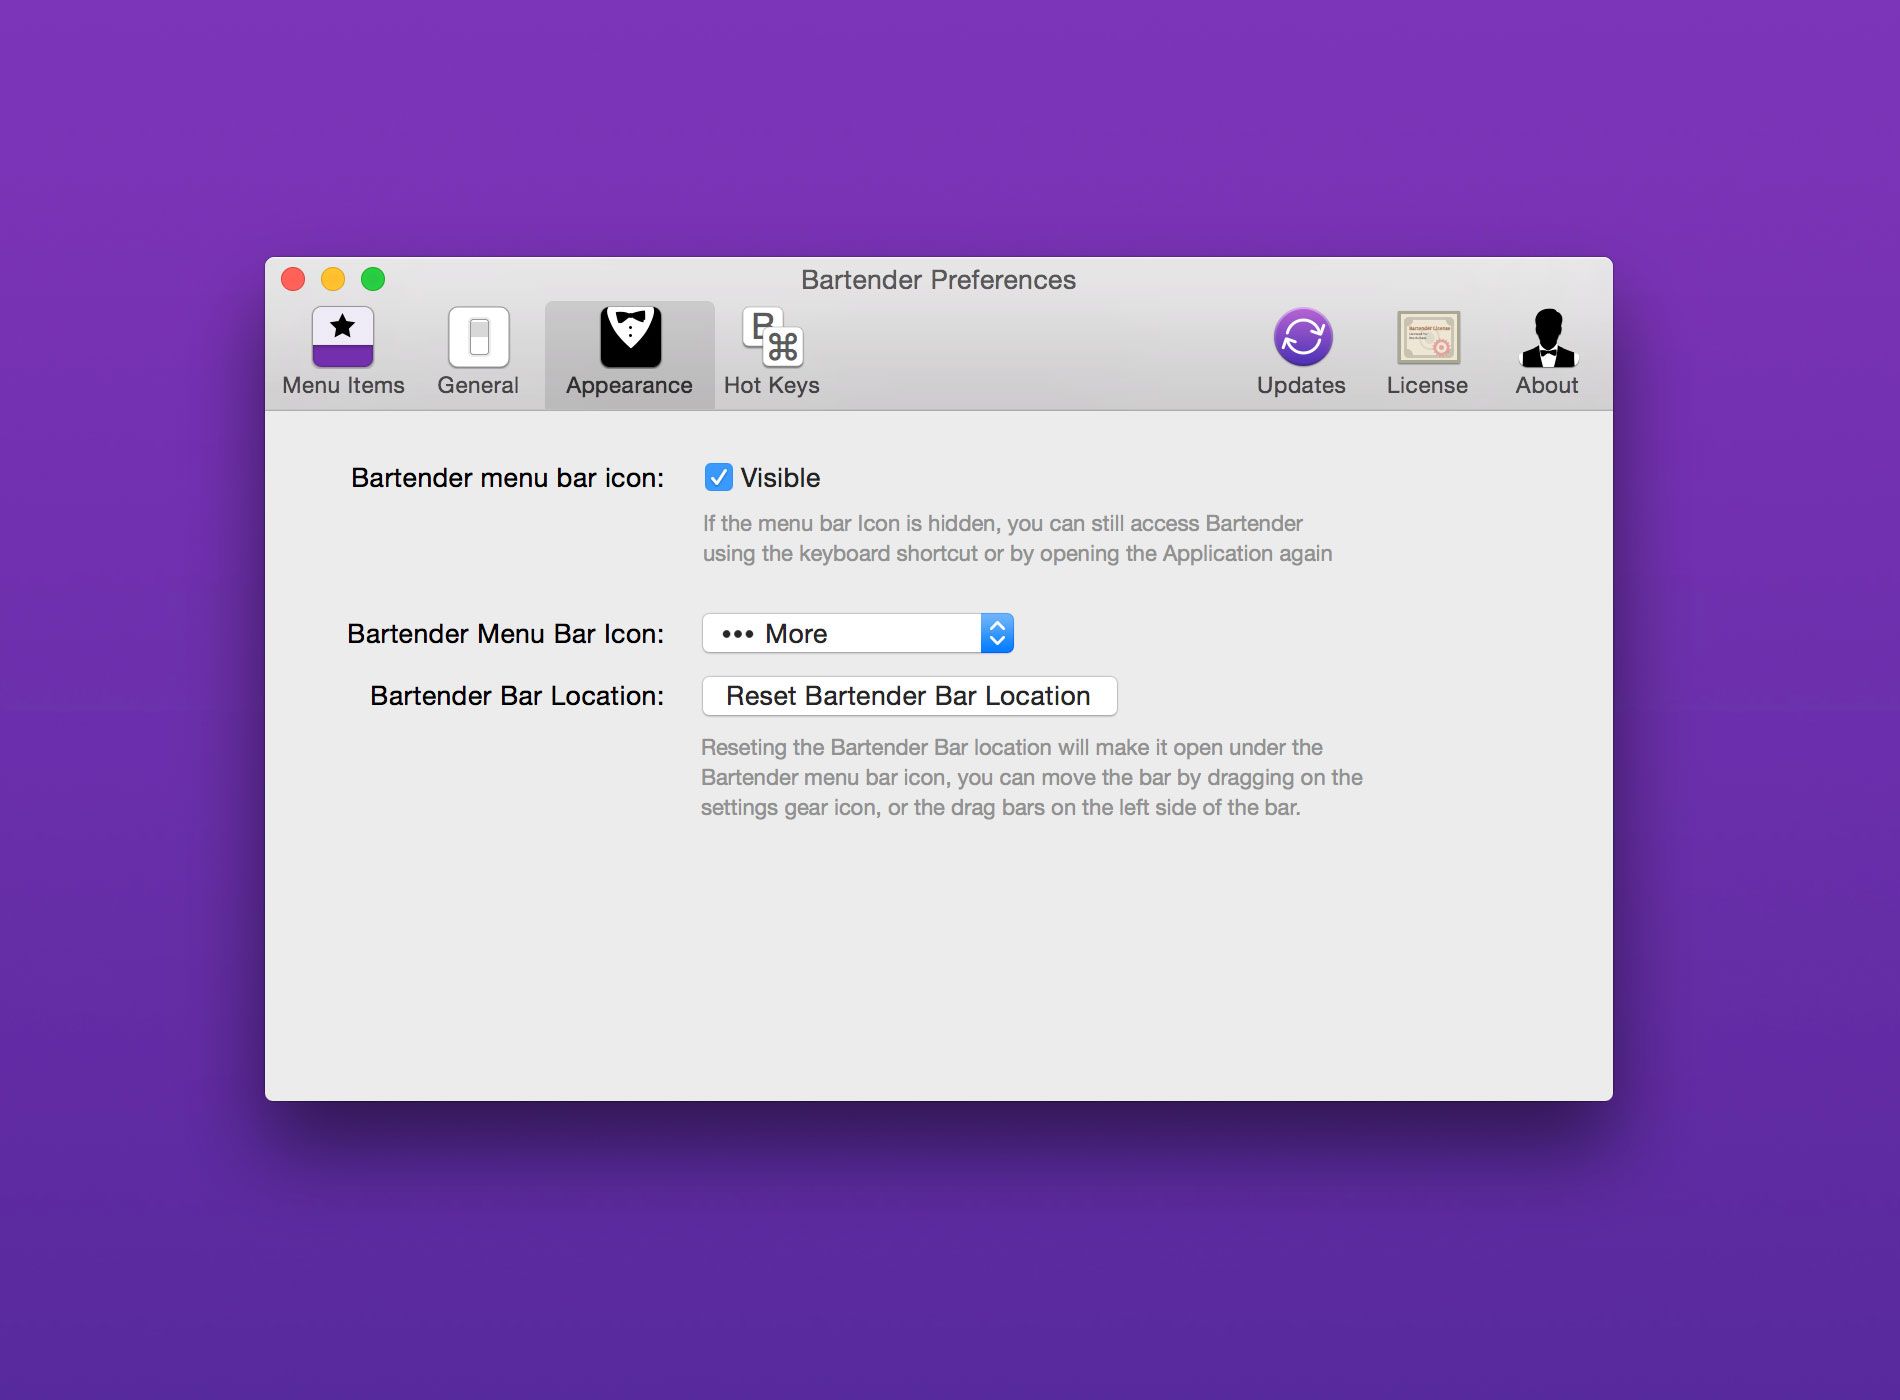Click the 'If the menu bar Icon is hidden' help text
The width and height of the screenshot is (1900, 1400).
(x=1017, y=538)
